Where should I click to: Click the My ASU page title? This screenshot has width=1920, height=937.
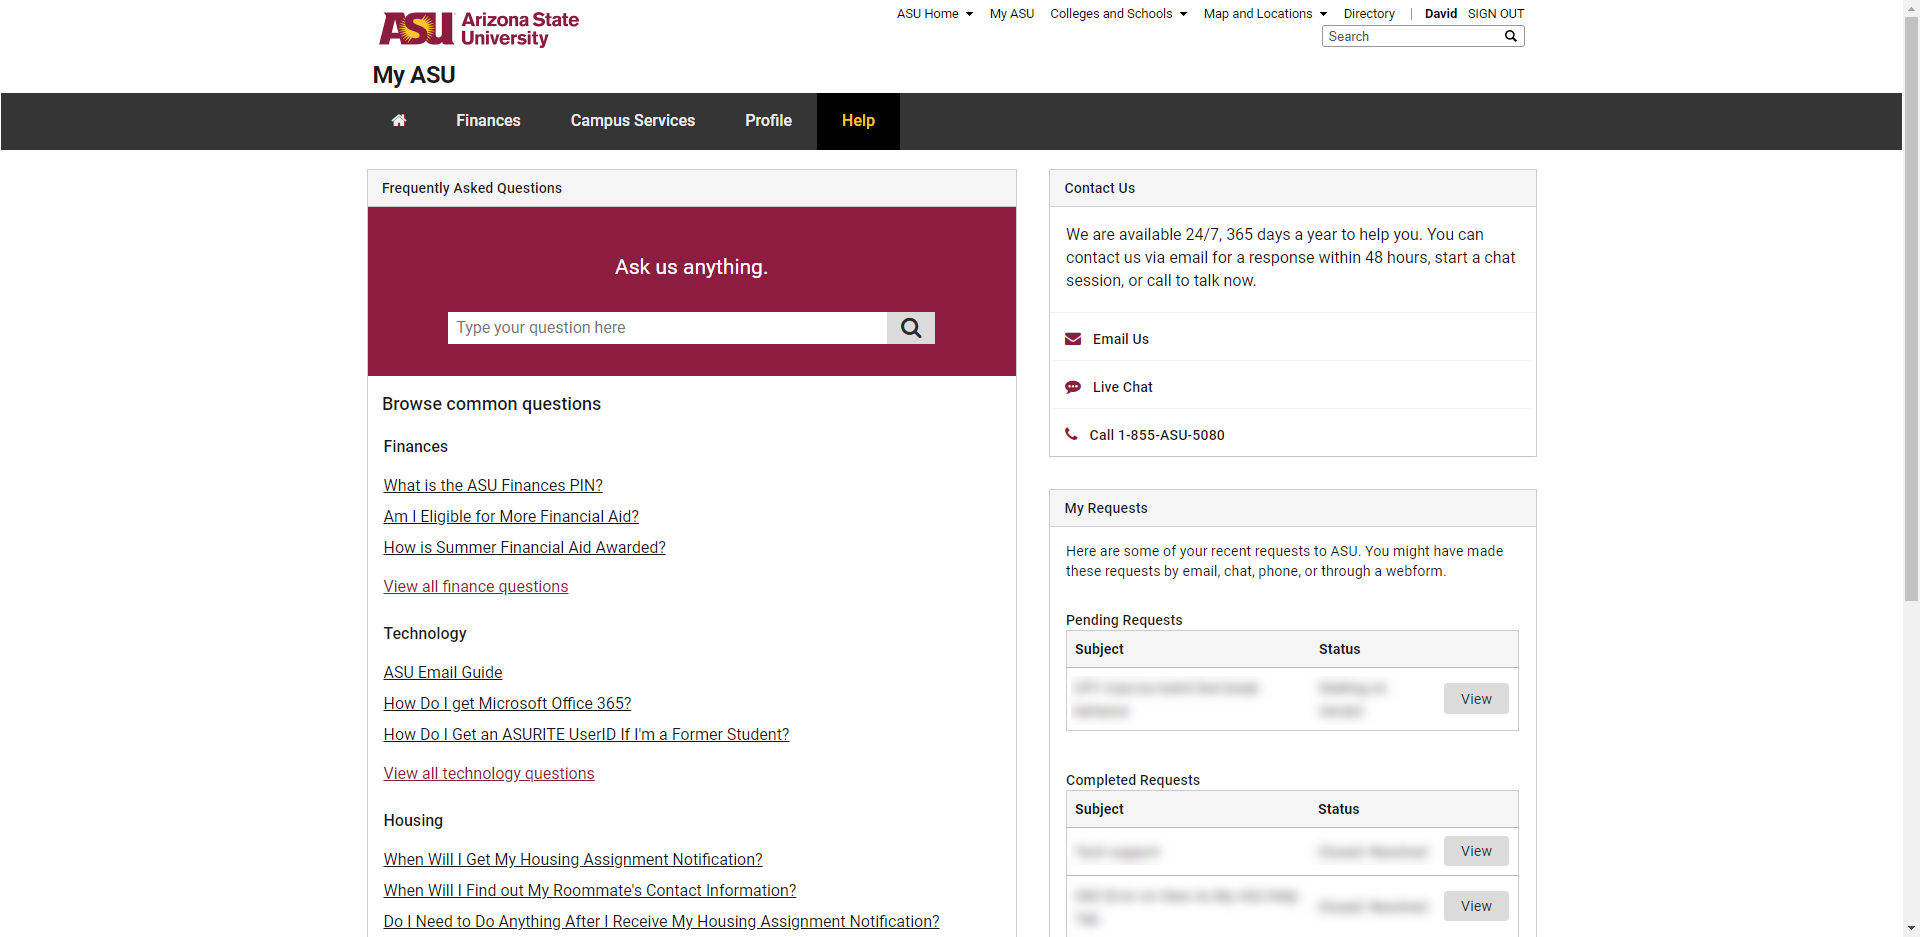point(414,75)
